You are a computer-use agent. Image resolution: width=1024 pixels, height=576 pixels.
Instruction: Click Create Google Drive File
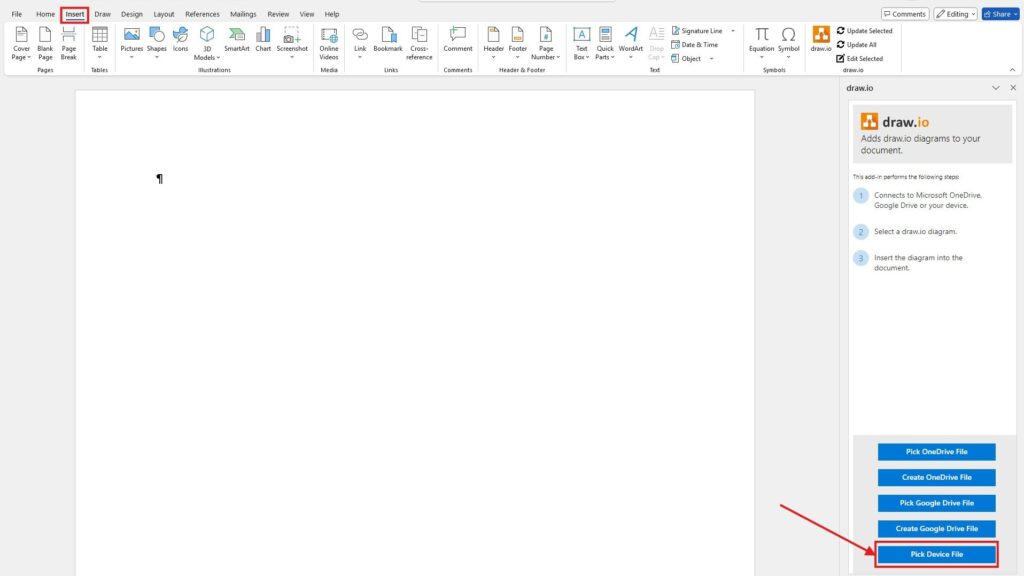(x=935, y=528)
